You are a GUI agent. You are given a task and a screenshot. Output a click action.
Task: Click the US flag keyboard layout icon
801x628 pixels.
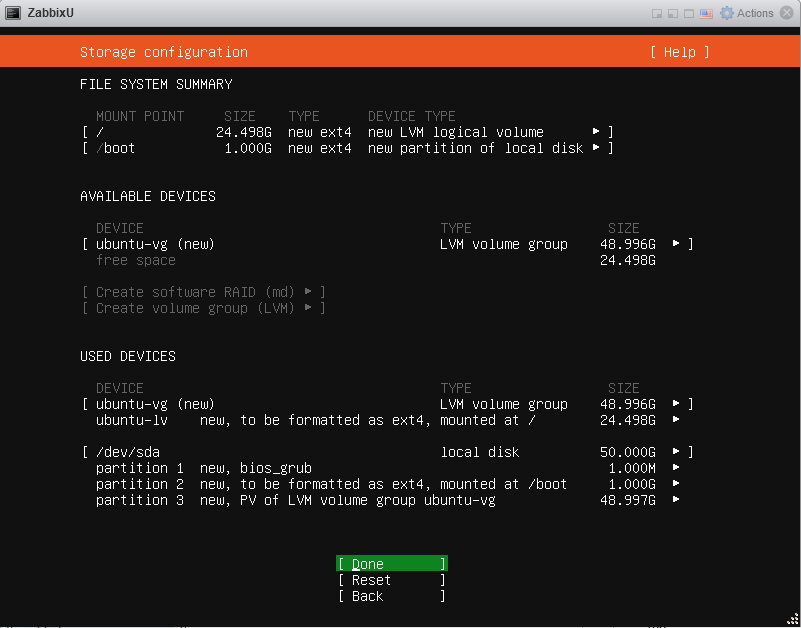coord(706,13)
